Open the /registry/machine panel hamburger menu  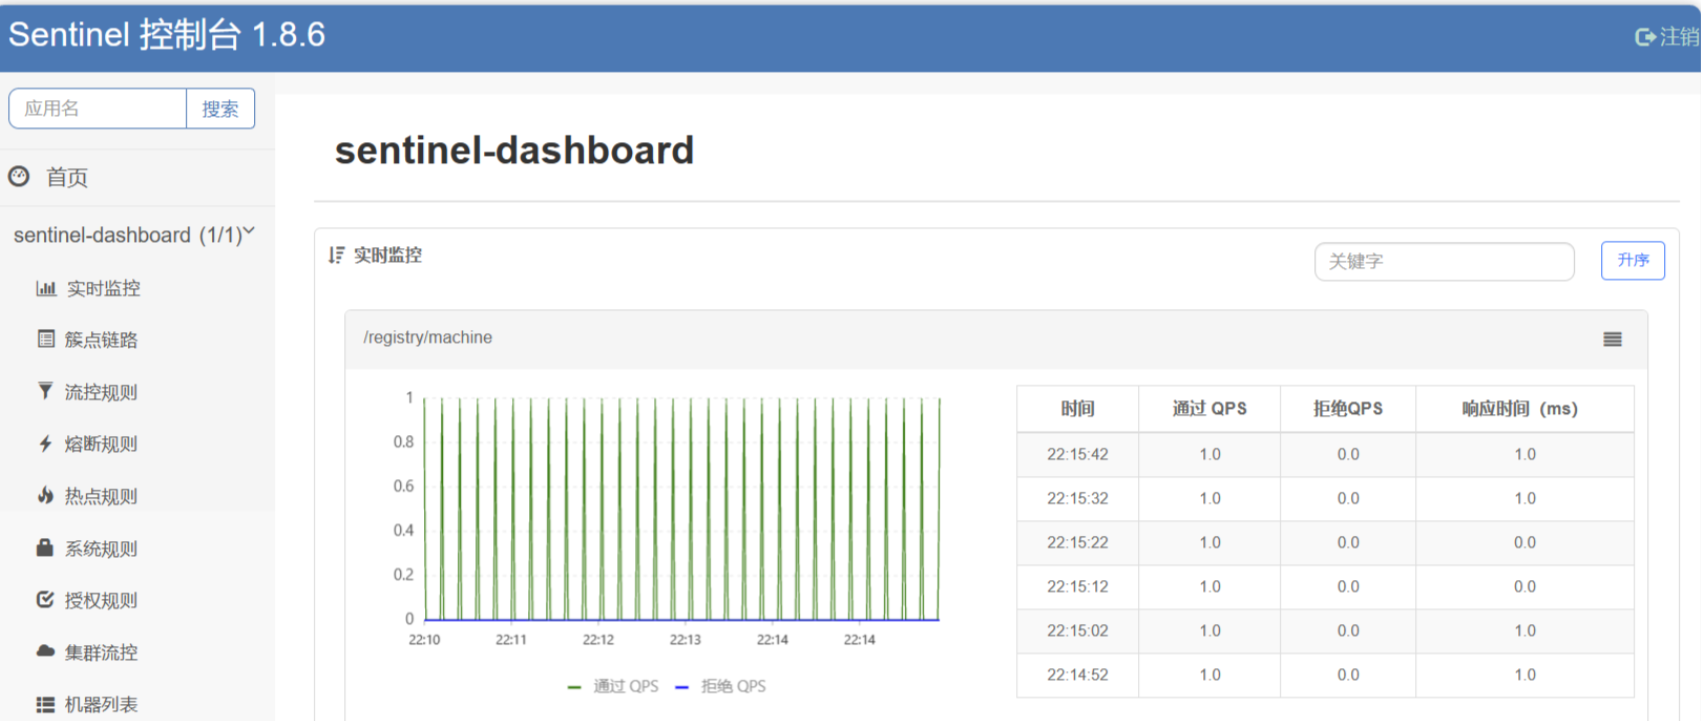(1612, 340)
